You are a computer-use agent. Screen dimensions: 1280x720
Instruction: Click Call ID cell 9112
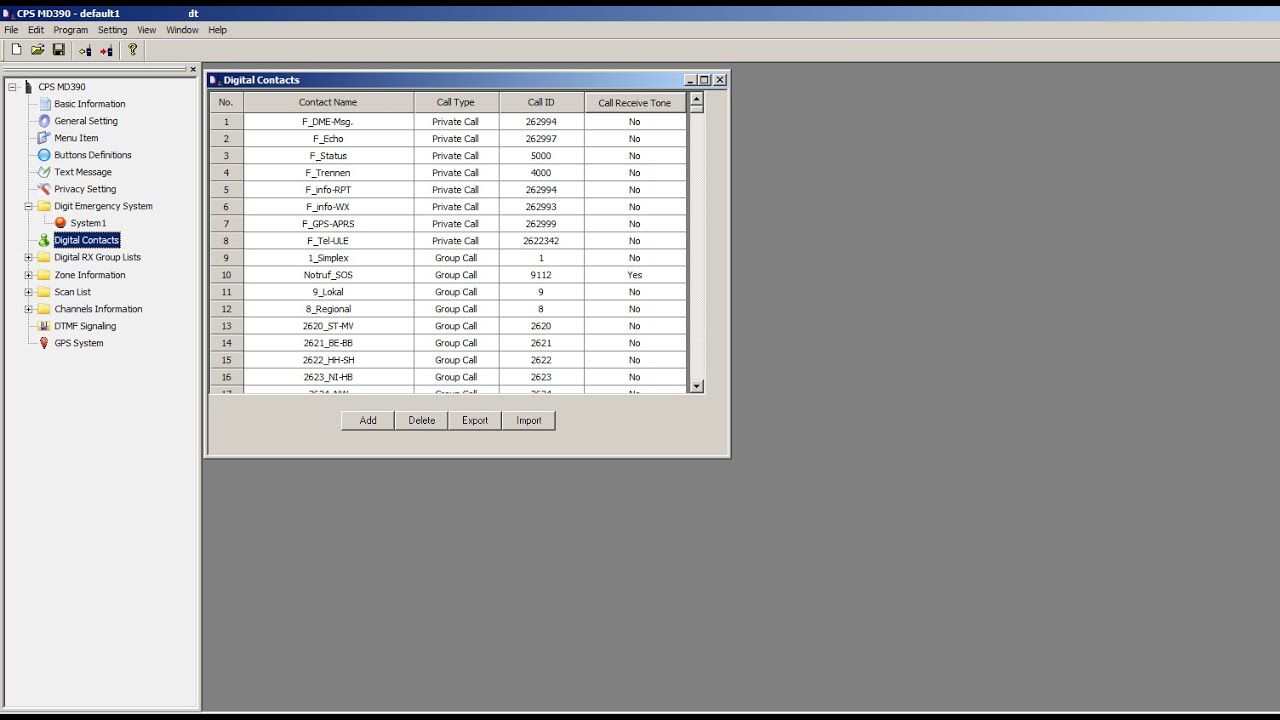click(541, 275)
